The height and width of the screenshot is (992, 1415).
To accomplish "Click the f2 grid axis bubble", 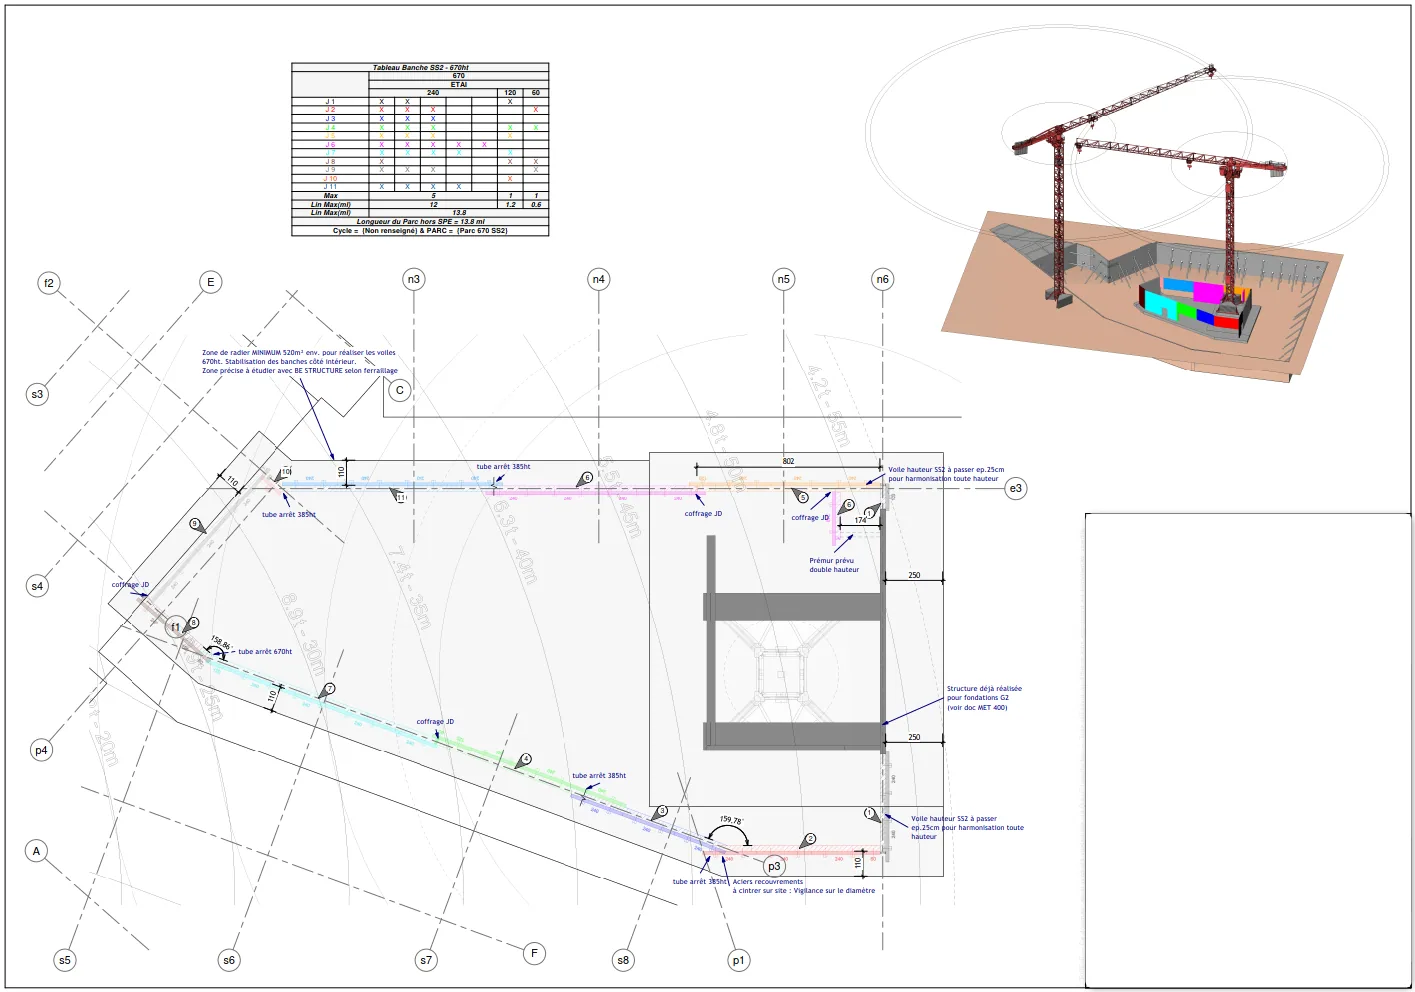I will pos(49,283).
